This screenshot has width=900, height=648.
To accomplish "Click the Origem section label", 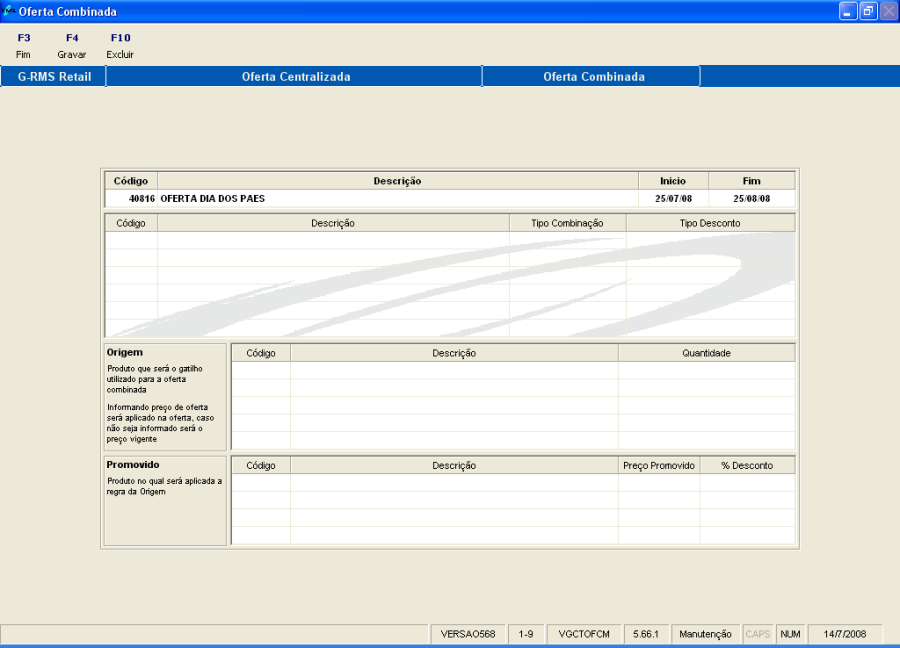I will (x=125, y=352).
